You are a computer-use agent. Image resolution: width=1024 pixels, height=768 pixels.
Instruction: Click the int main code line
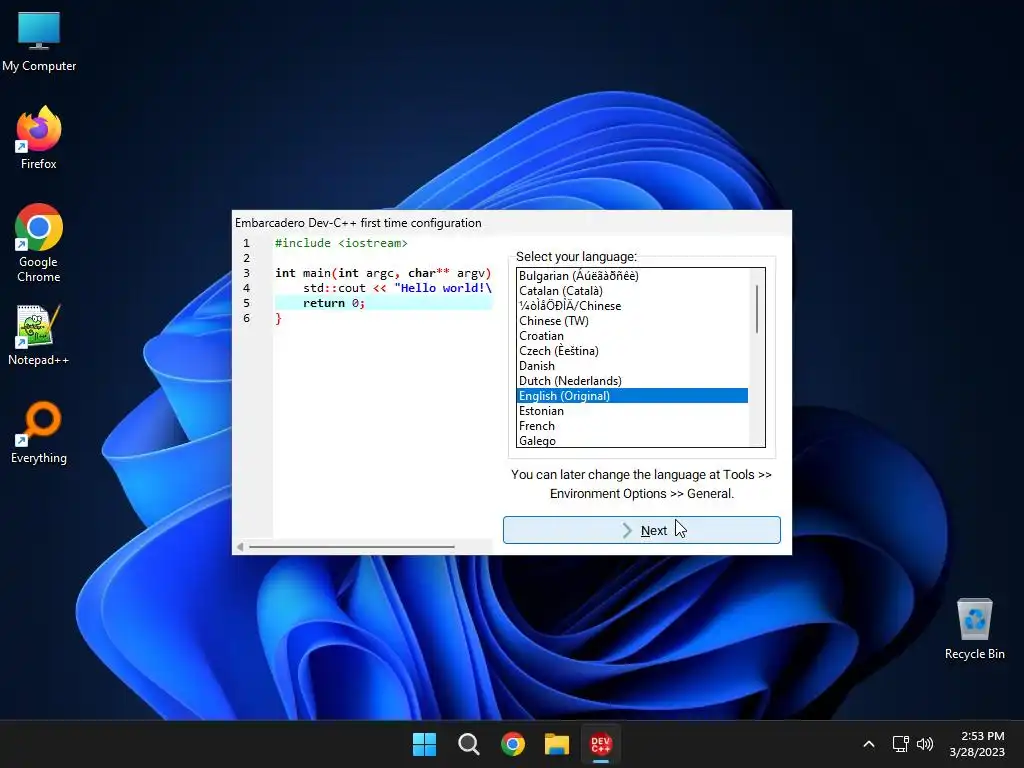pyautogui.click(x=383, y=273)
